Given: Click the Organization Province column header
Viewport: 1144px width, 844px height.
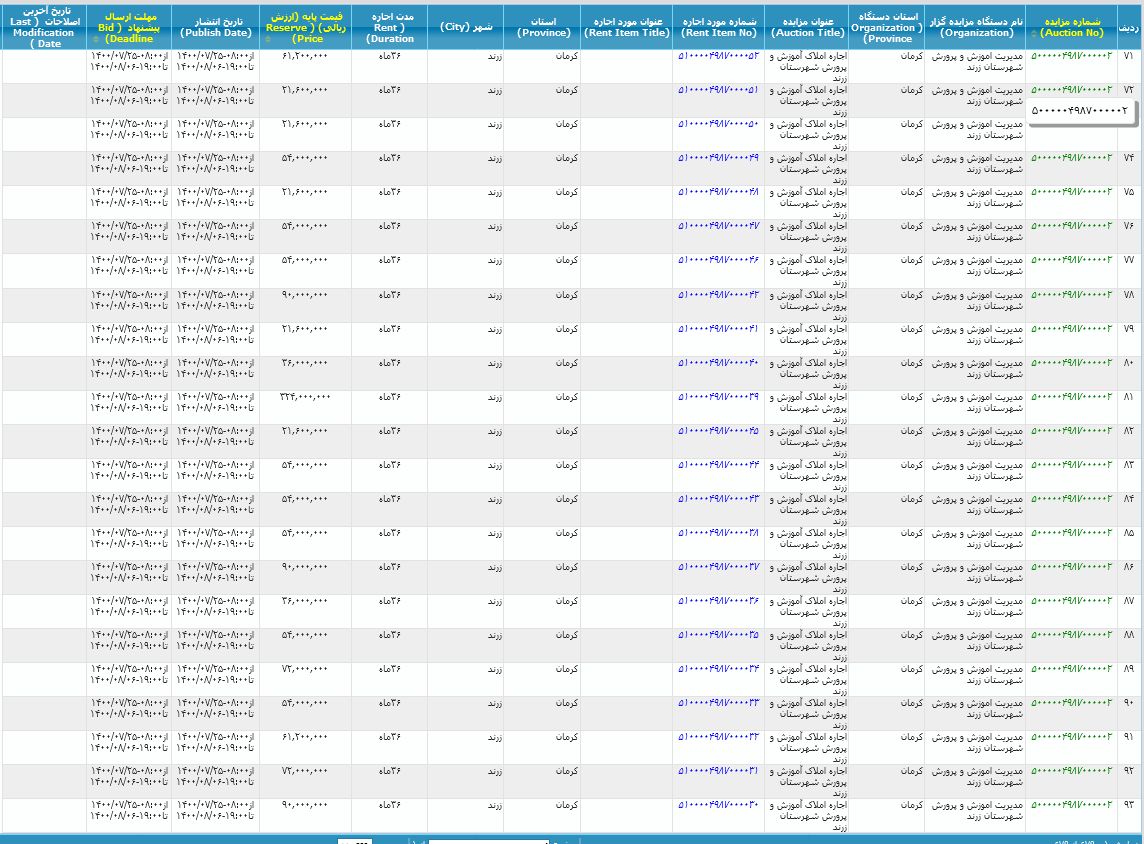Looking at the screenshot, I should coord(887,27).
